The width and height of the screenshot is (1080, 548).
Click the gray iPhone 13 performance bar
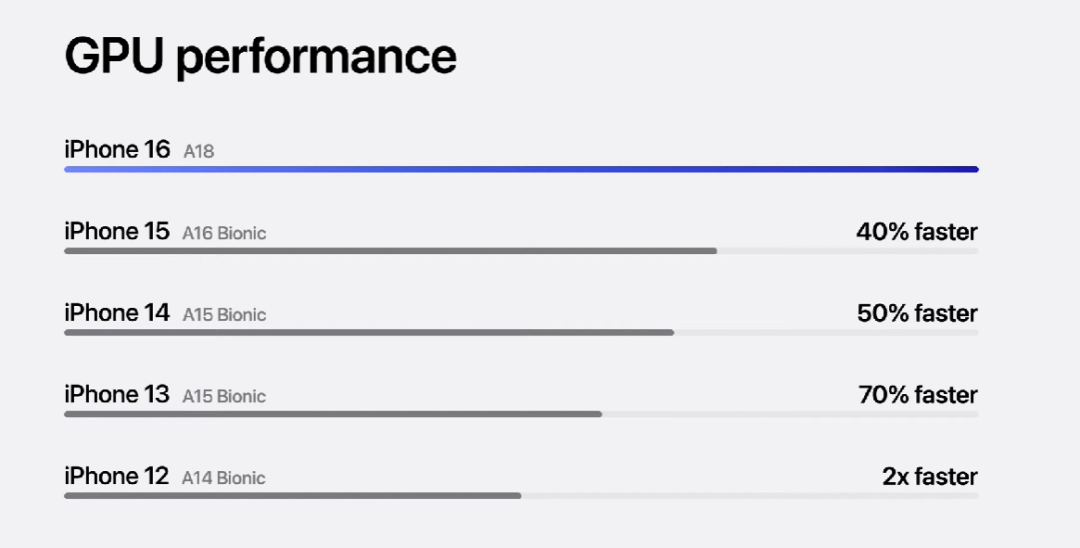click(333, 414)
